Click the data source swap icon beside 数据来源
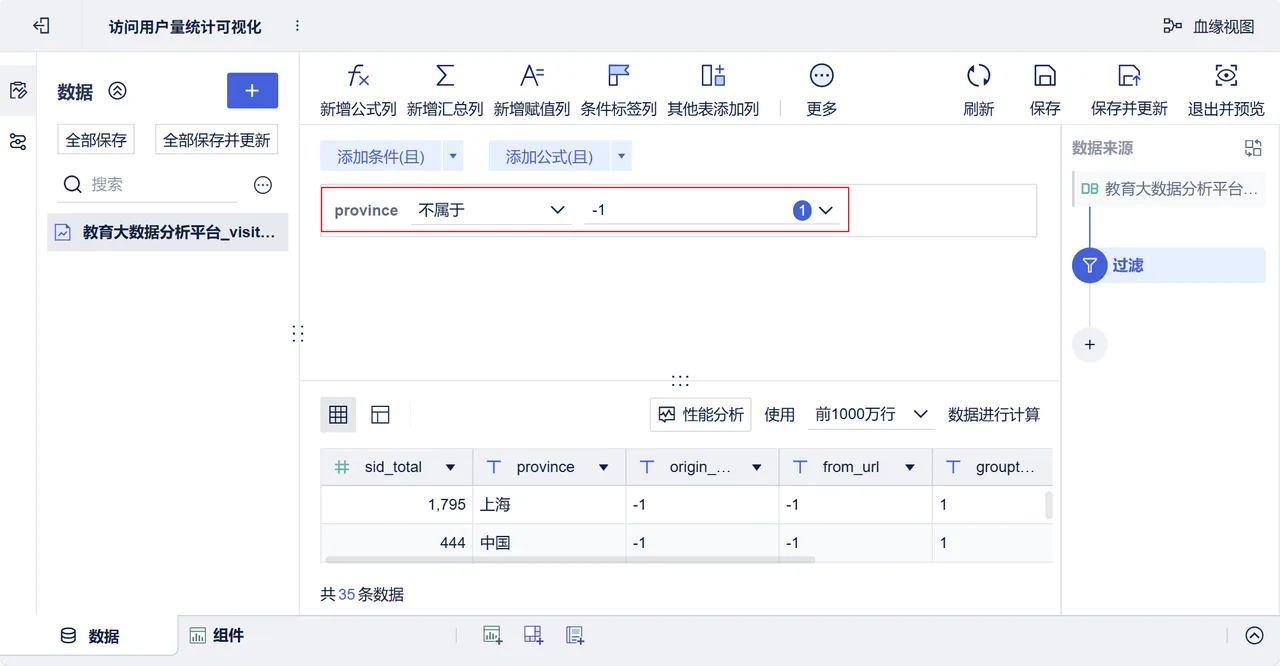Image resolution: width=1280 pixels, height=666 pixels. 1253,148
